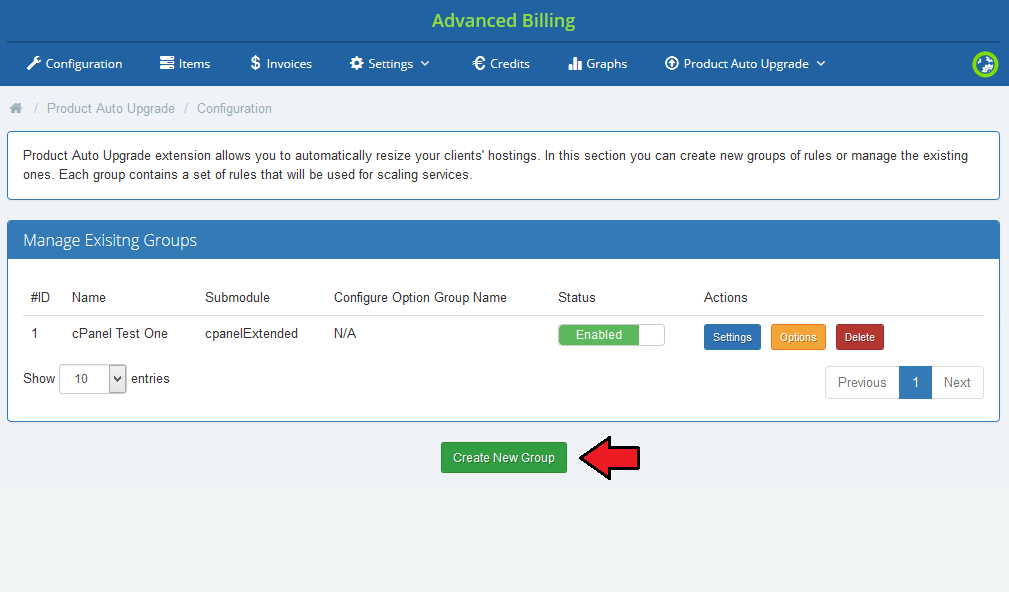The width and height of the screenshot is (1009, 592).
Task: Click the #ID column header
Action: click(x=40, y=297)
